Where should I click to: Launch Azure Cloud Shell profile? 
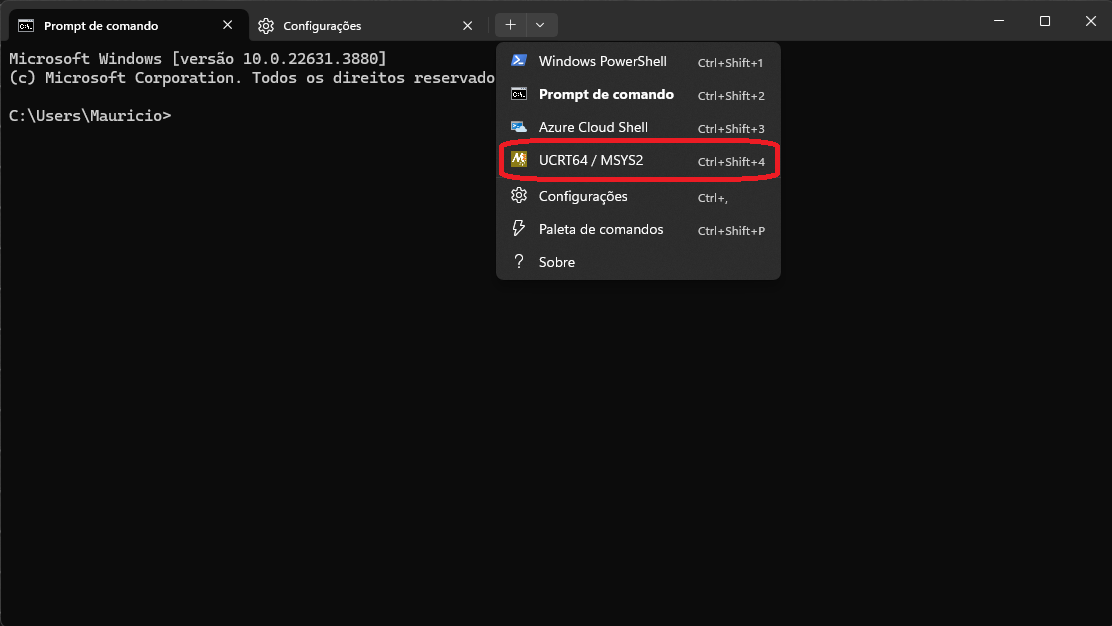[593, 127]
